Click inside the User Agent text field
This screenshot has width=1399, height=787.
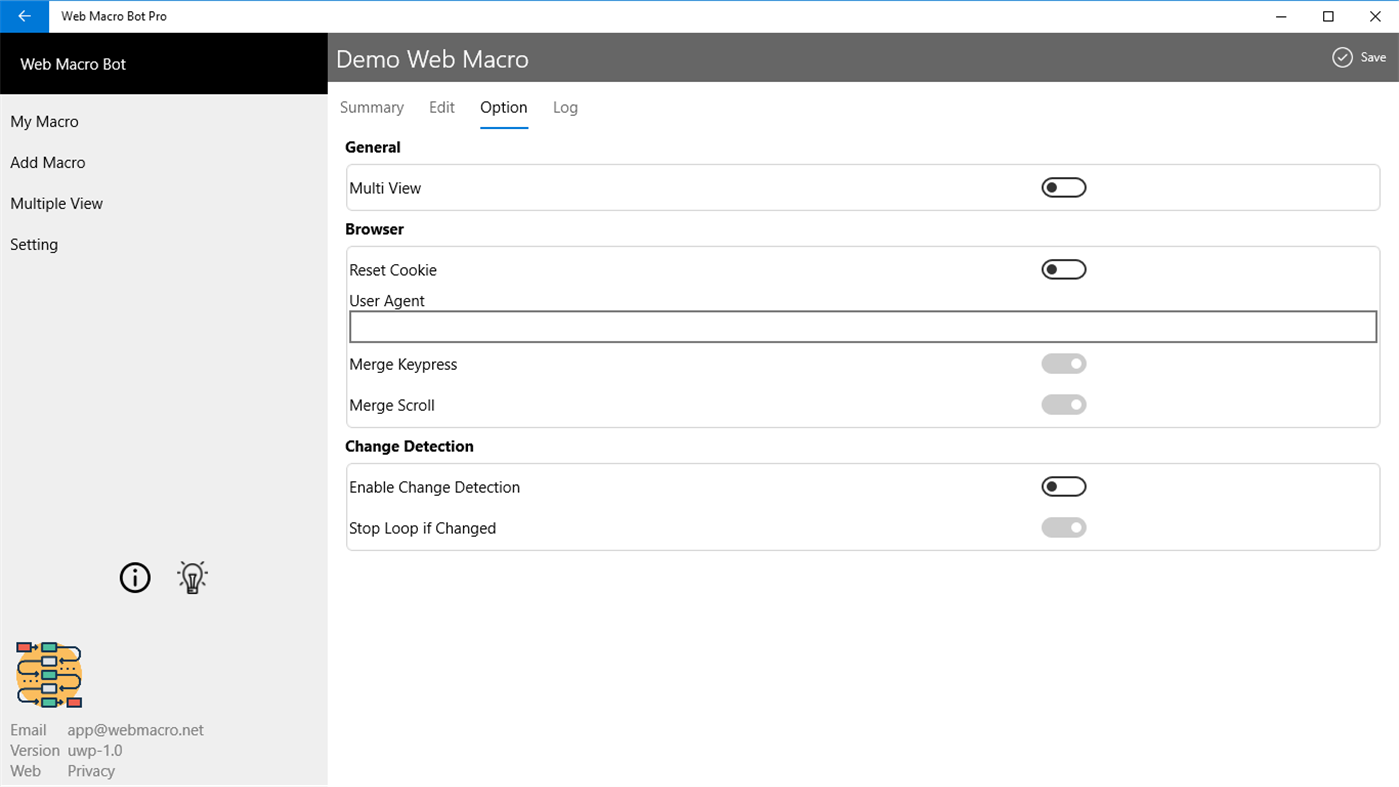click(862, 326)
